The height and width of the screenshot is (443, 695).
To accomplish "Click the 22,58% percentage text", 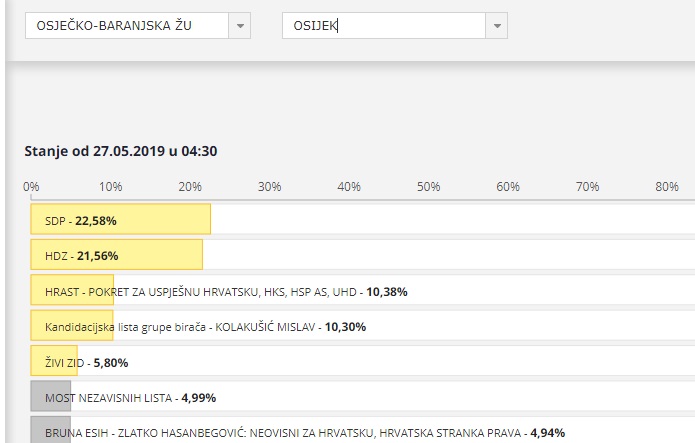I will pyautogui.click(x=96, y=221).
